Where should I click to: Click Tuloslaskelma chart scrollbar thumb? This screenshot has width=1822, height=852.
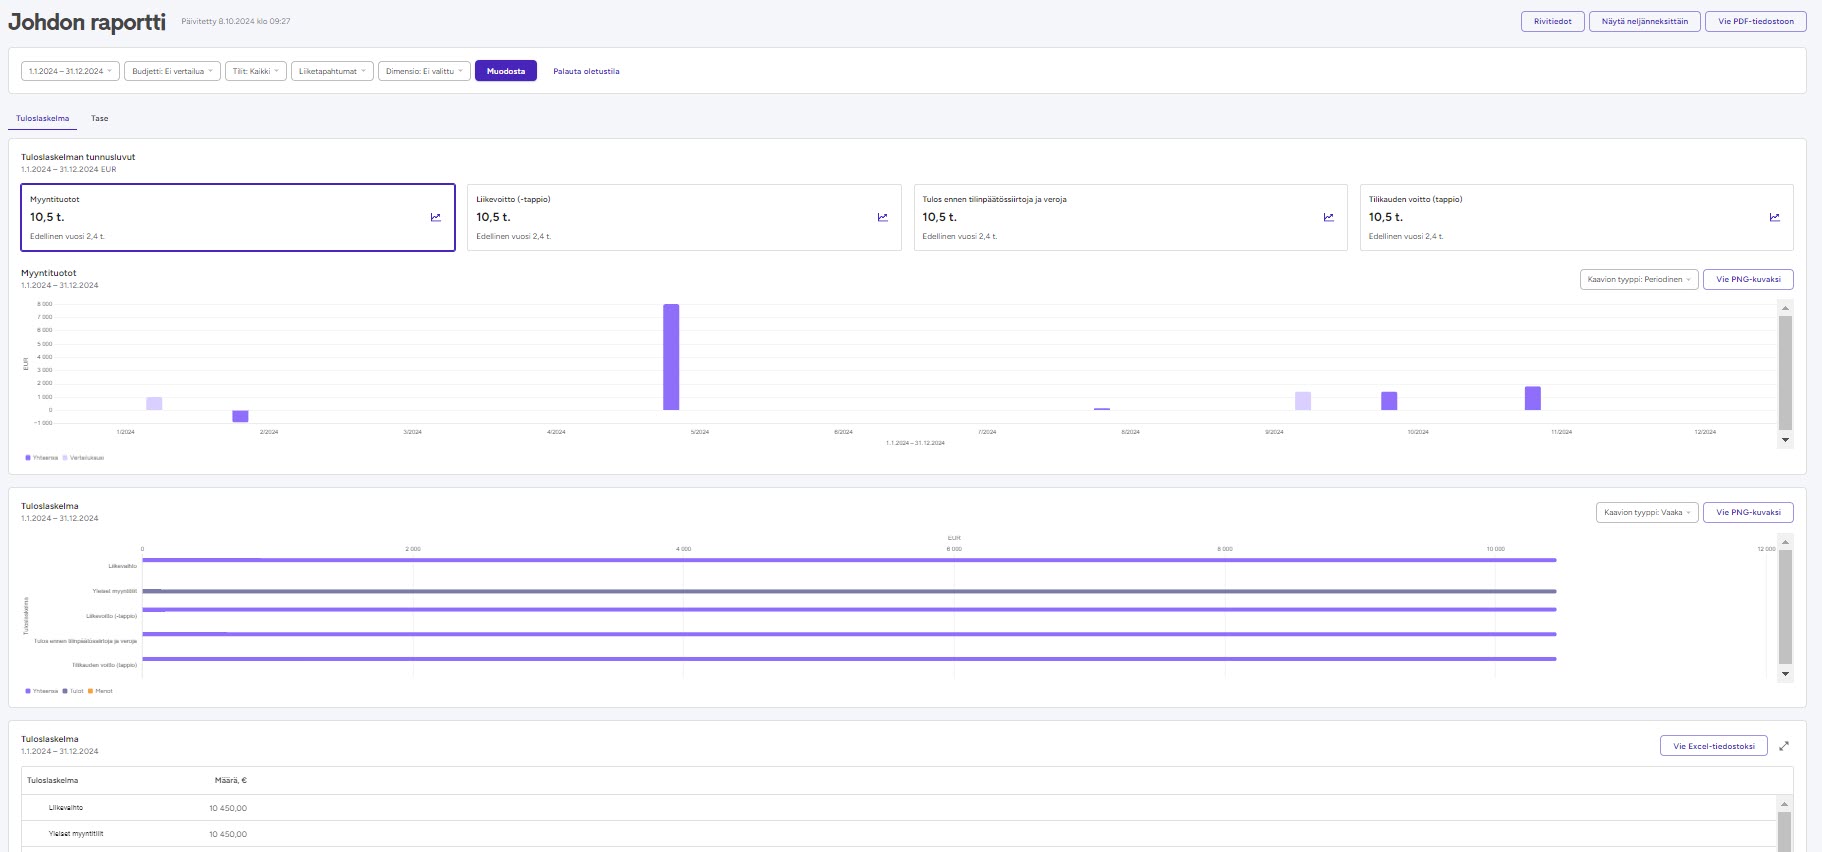(x=1785, y=607)
